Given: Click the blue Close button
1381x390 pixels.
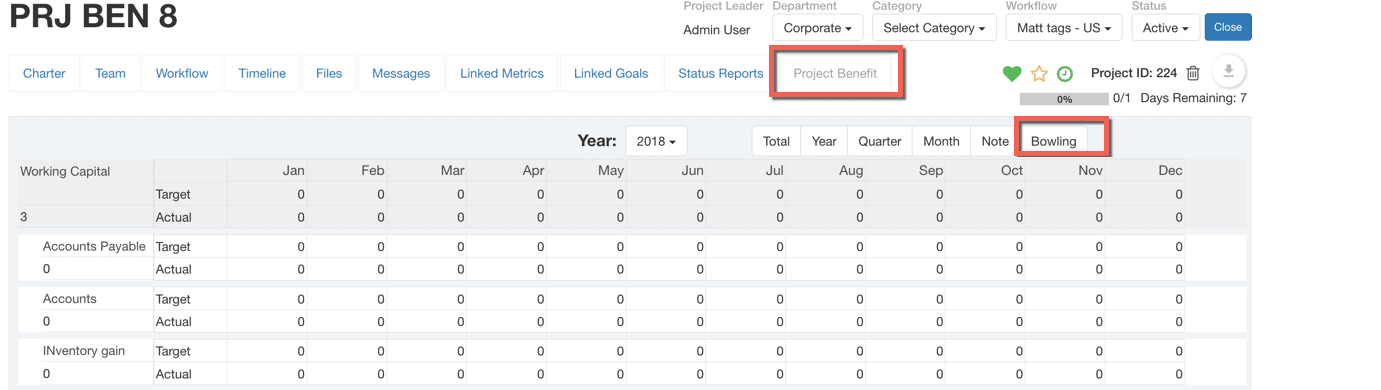Looking at the screenshot, I should tap(1228, 28).
